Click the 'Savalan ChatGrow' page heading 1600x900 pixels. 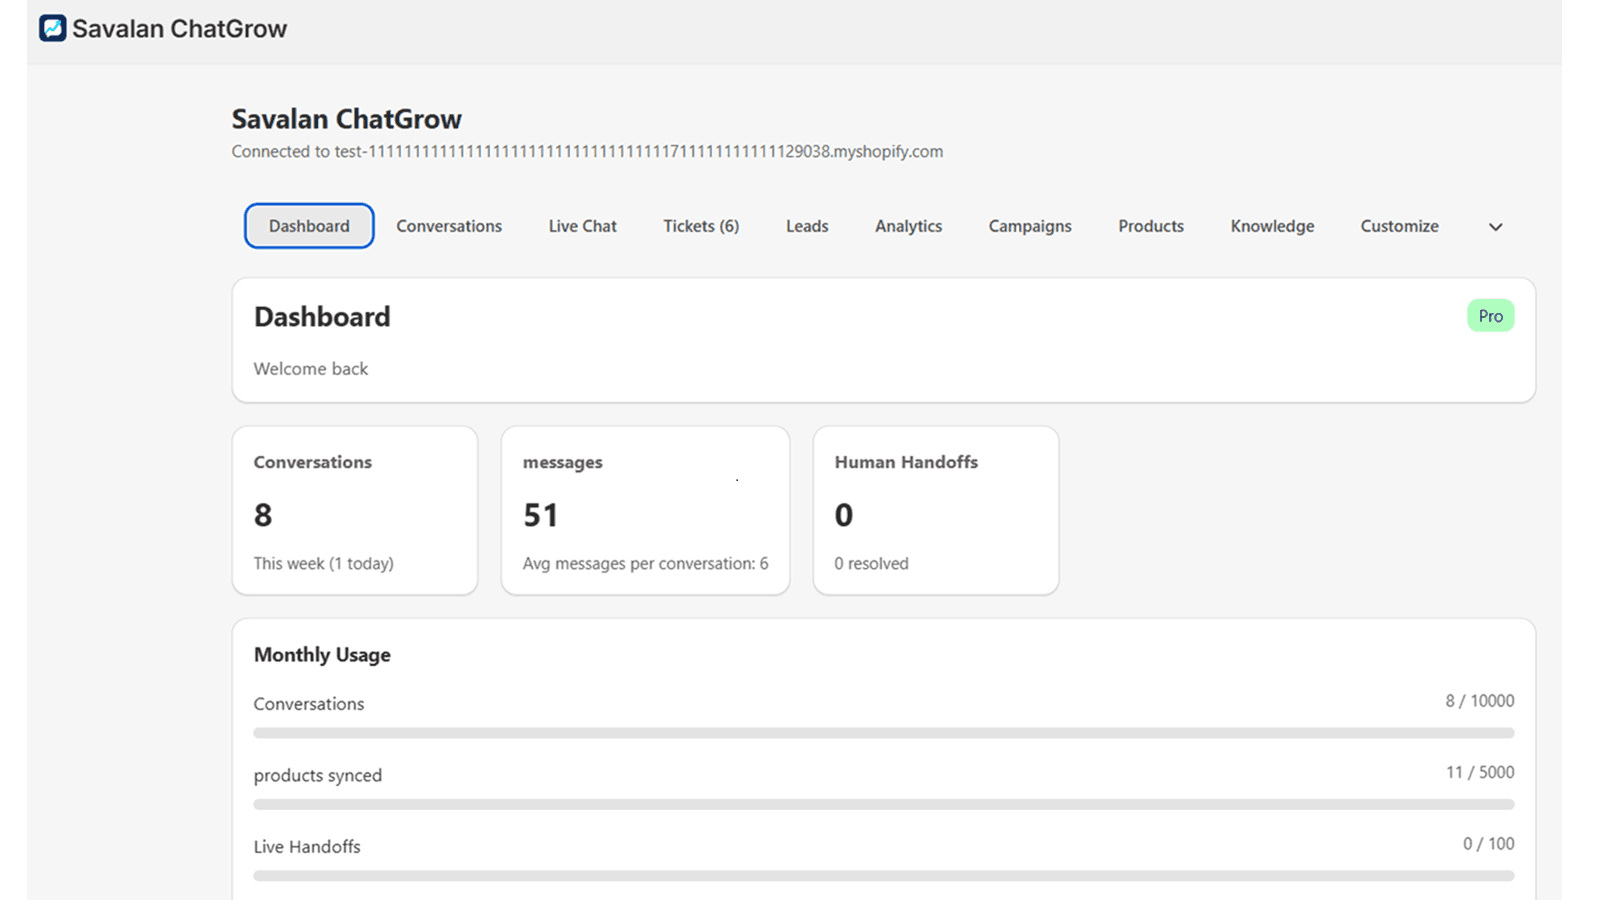(346, 119)
